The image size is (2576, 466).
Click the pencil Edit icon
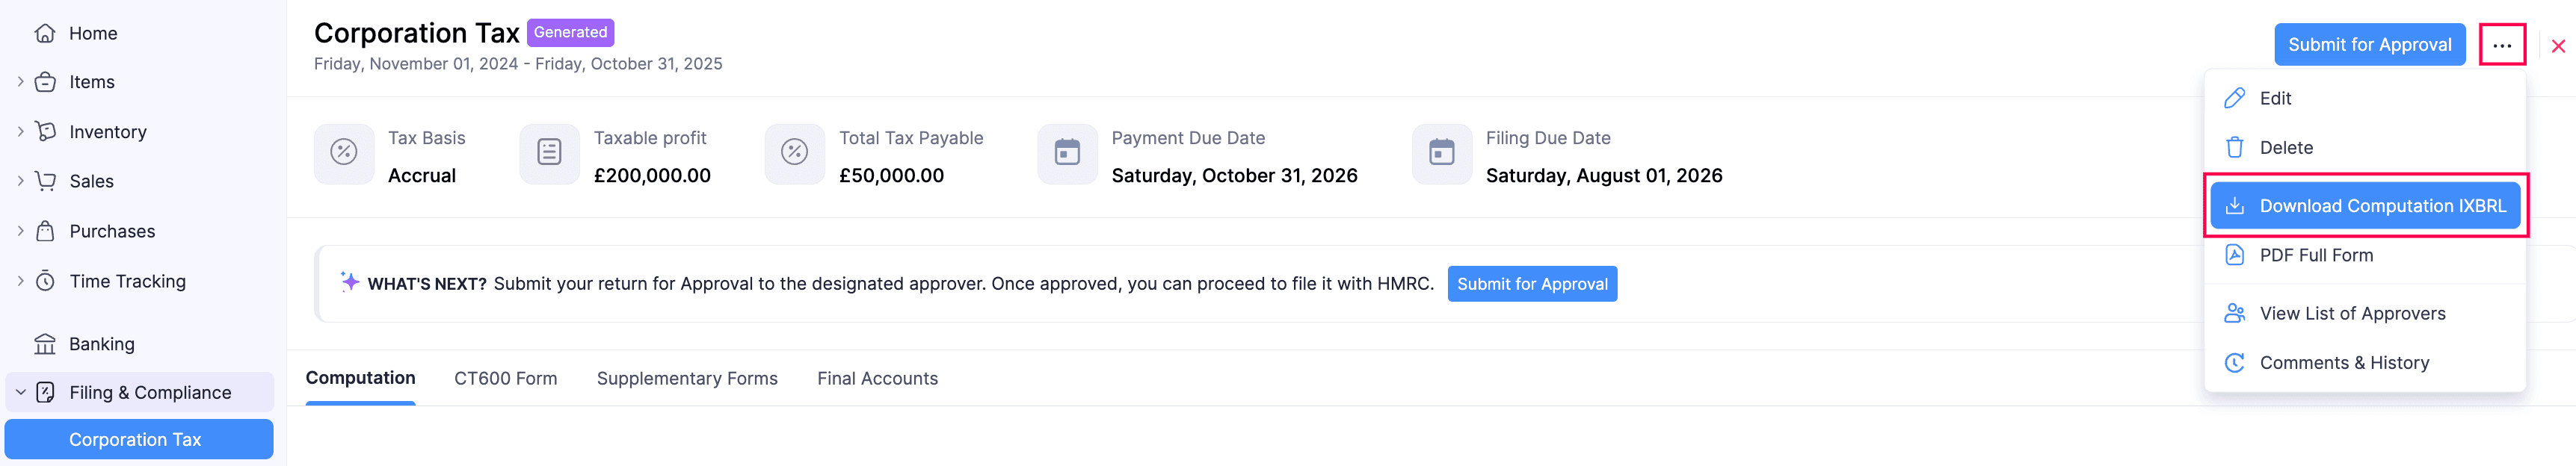tap(2234, 98)
